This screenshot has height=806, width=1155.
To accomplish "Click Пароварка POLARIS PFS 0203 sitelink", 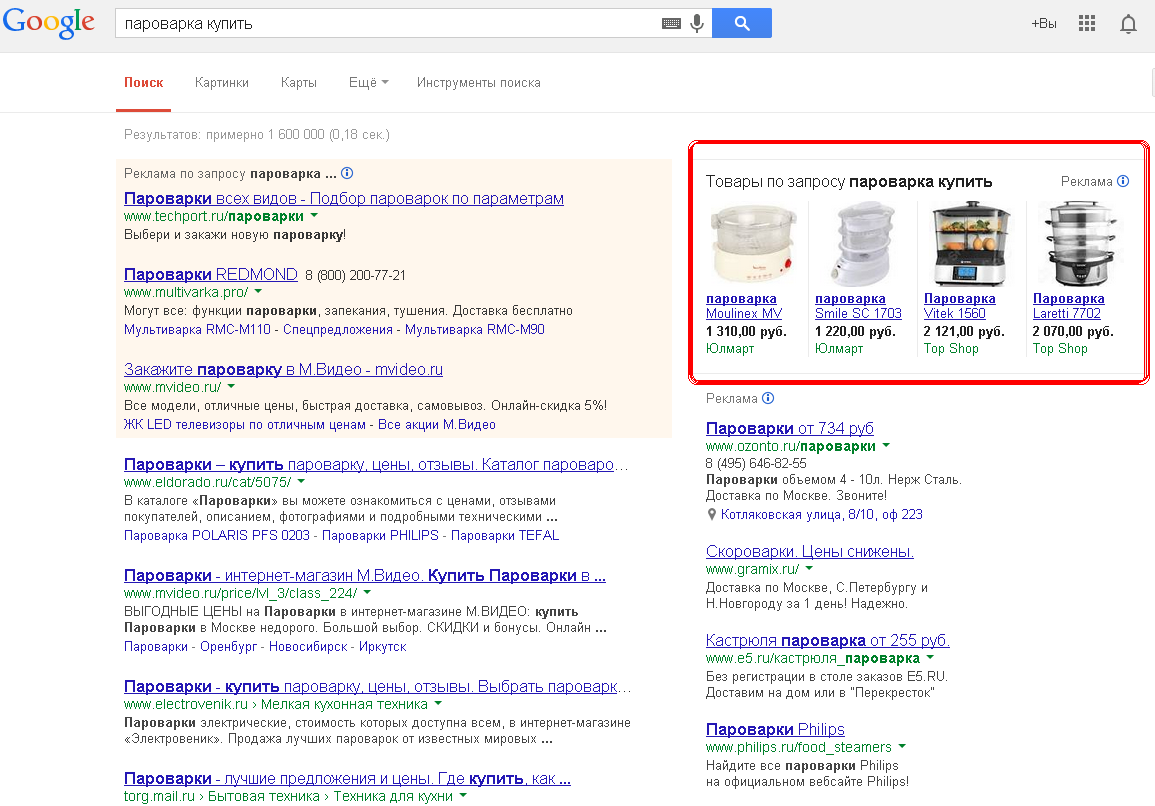I will pos(217,536).
